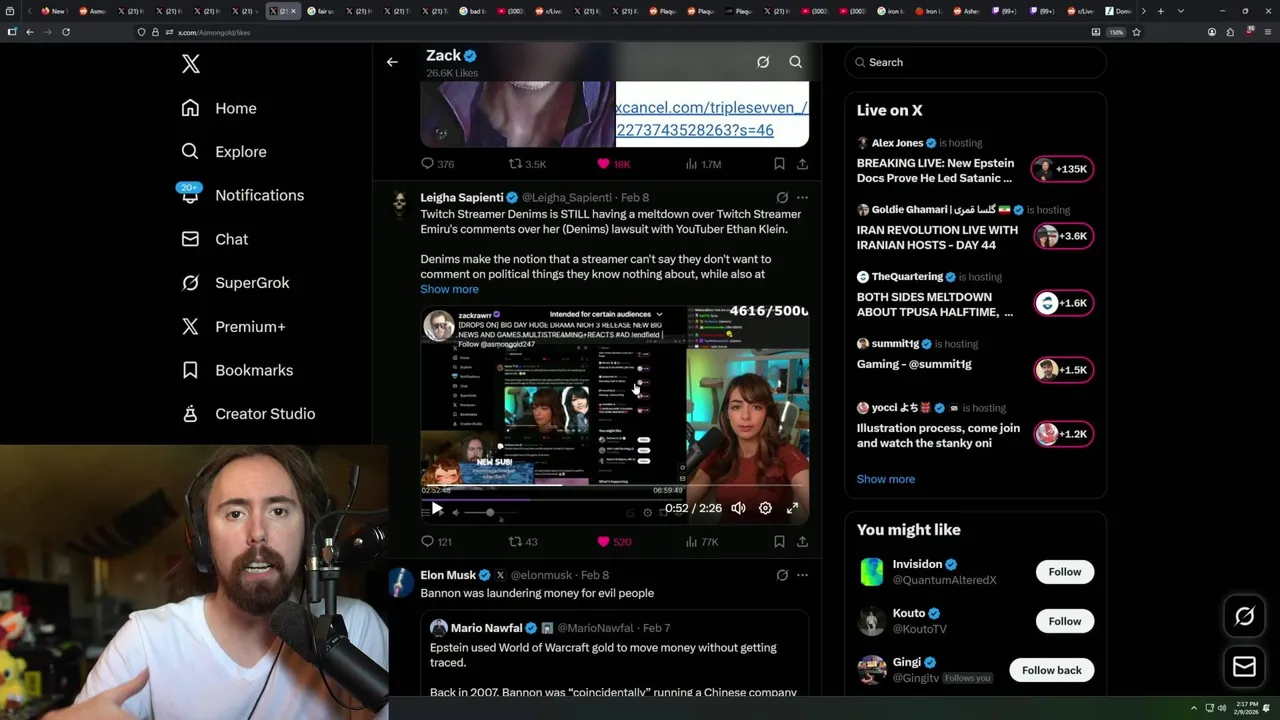Open Elon Musk's profile name

tap(448, 575)
